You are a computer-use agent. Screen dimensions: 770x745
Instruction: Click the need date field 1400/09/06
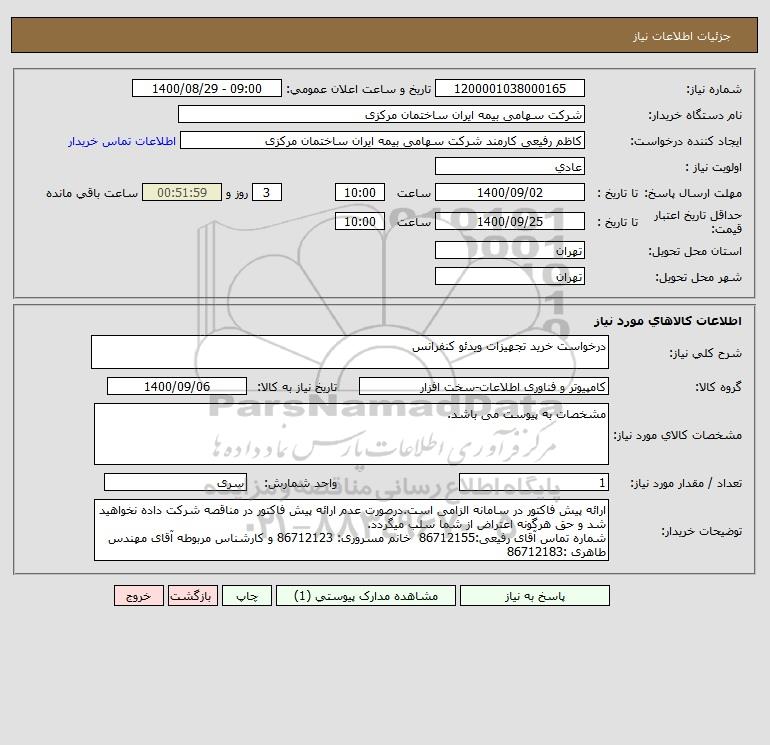(x=177, y=386)
